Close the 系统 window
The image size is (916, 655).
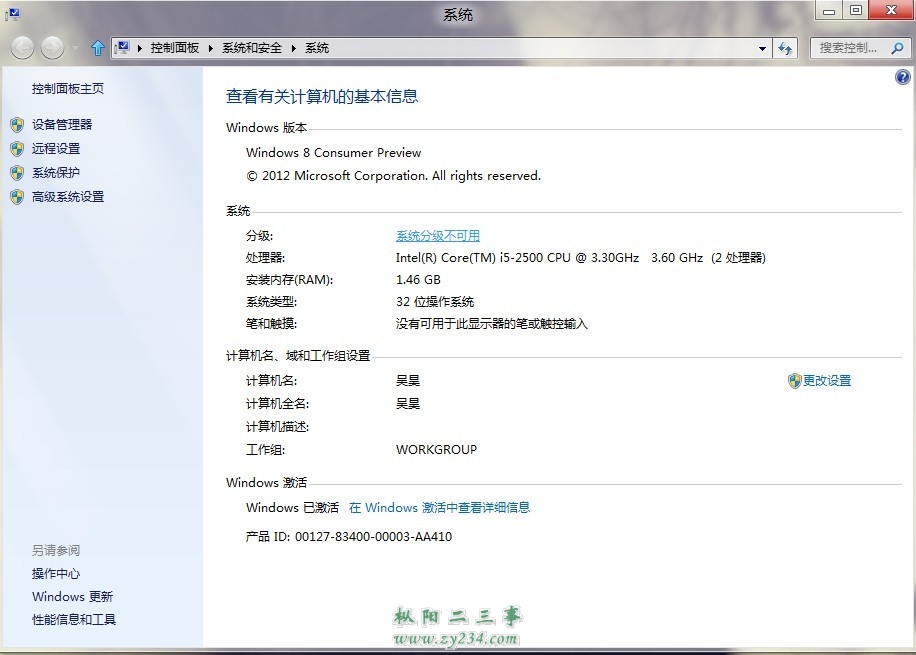(x=891, y=11)
